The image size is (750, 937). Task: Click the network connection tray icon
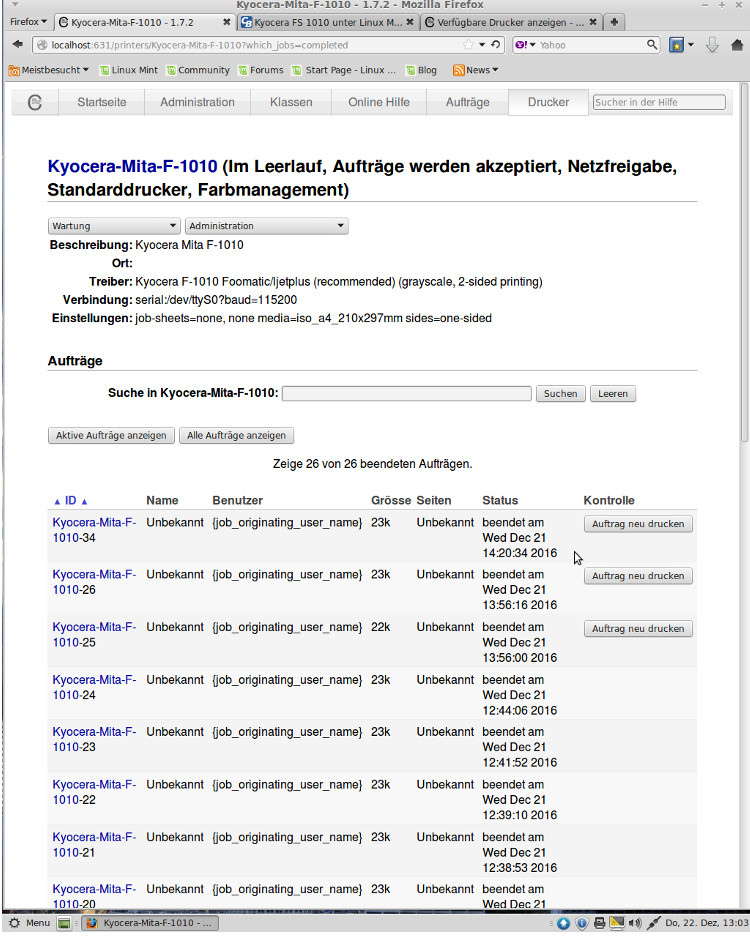(654, 923)
